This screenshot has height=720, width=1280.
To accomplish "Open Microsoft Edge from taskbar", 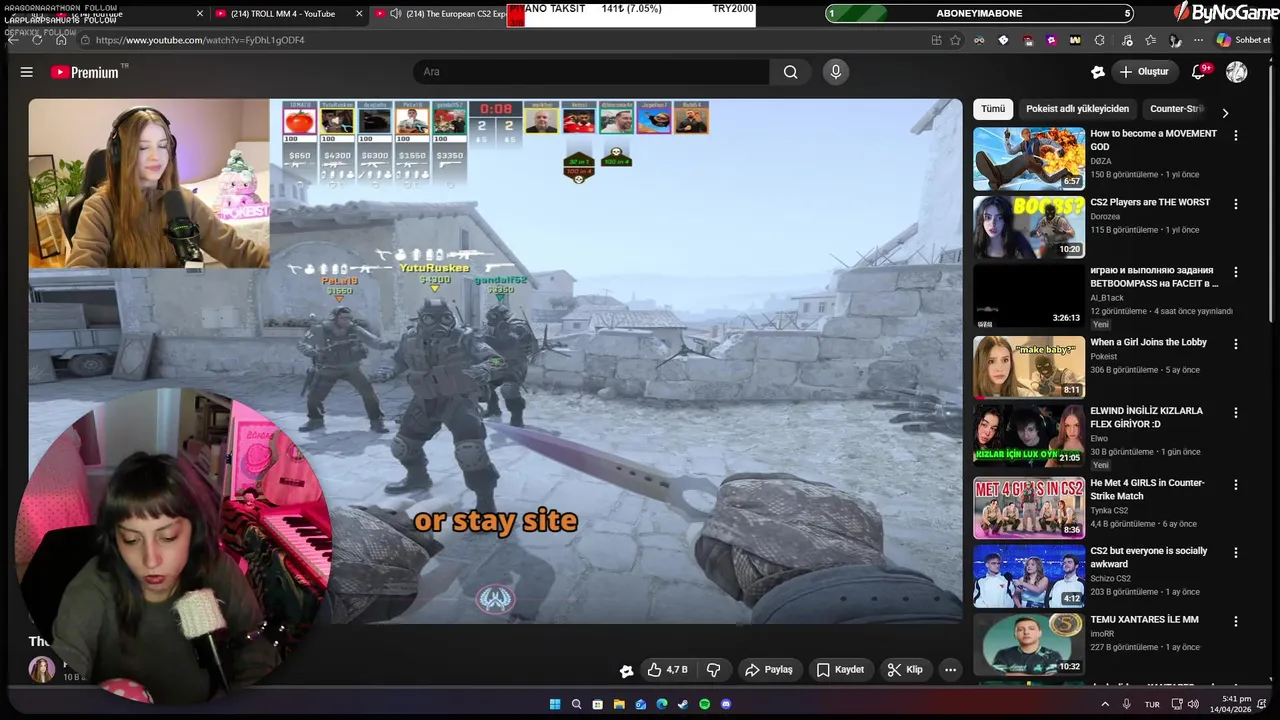I will 662,704.
